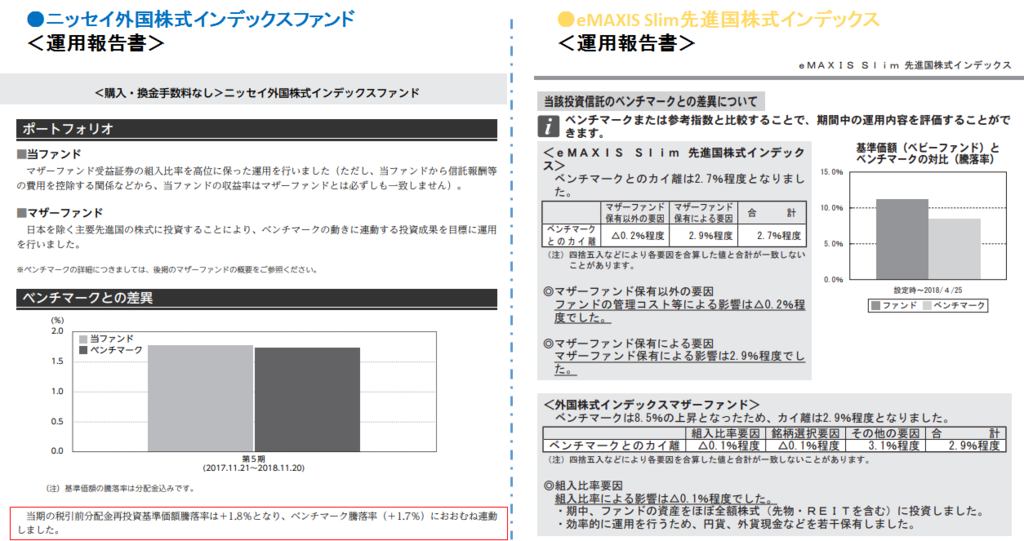1024x541 pixels.
Task: Click the 銘柄選択要因 column header in lower table
Action: (805, 433)
